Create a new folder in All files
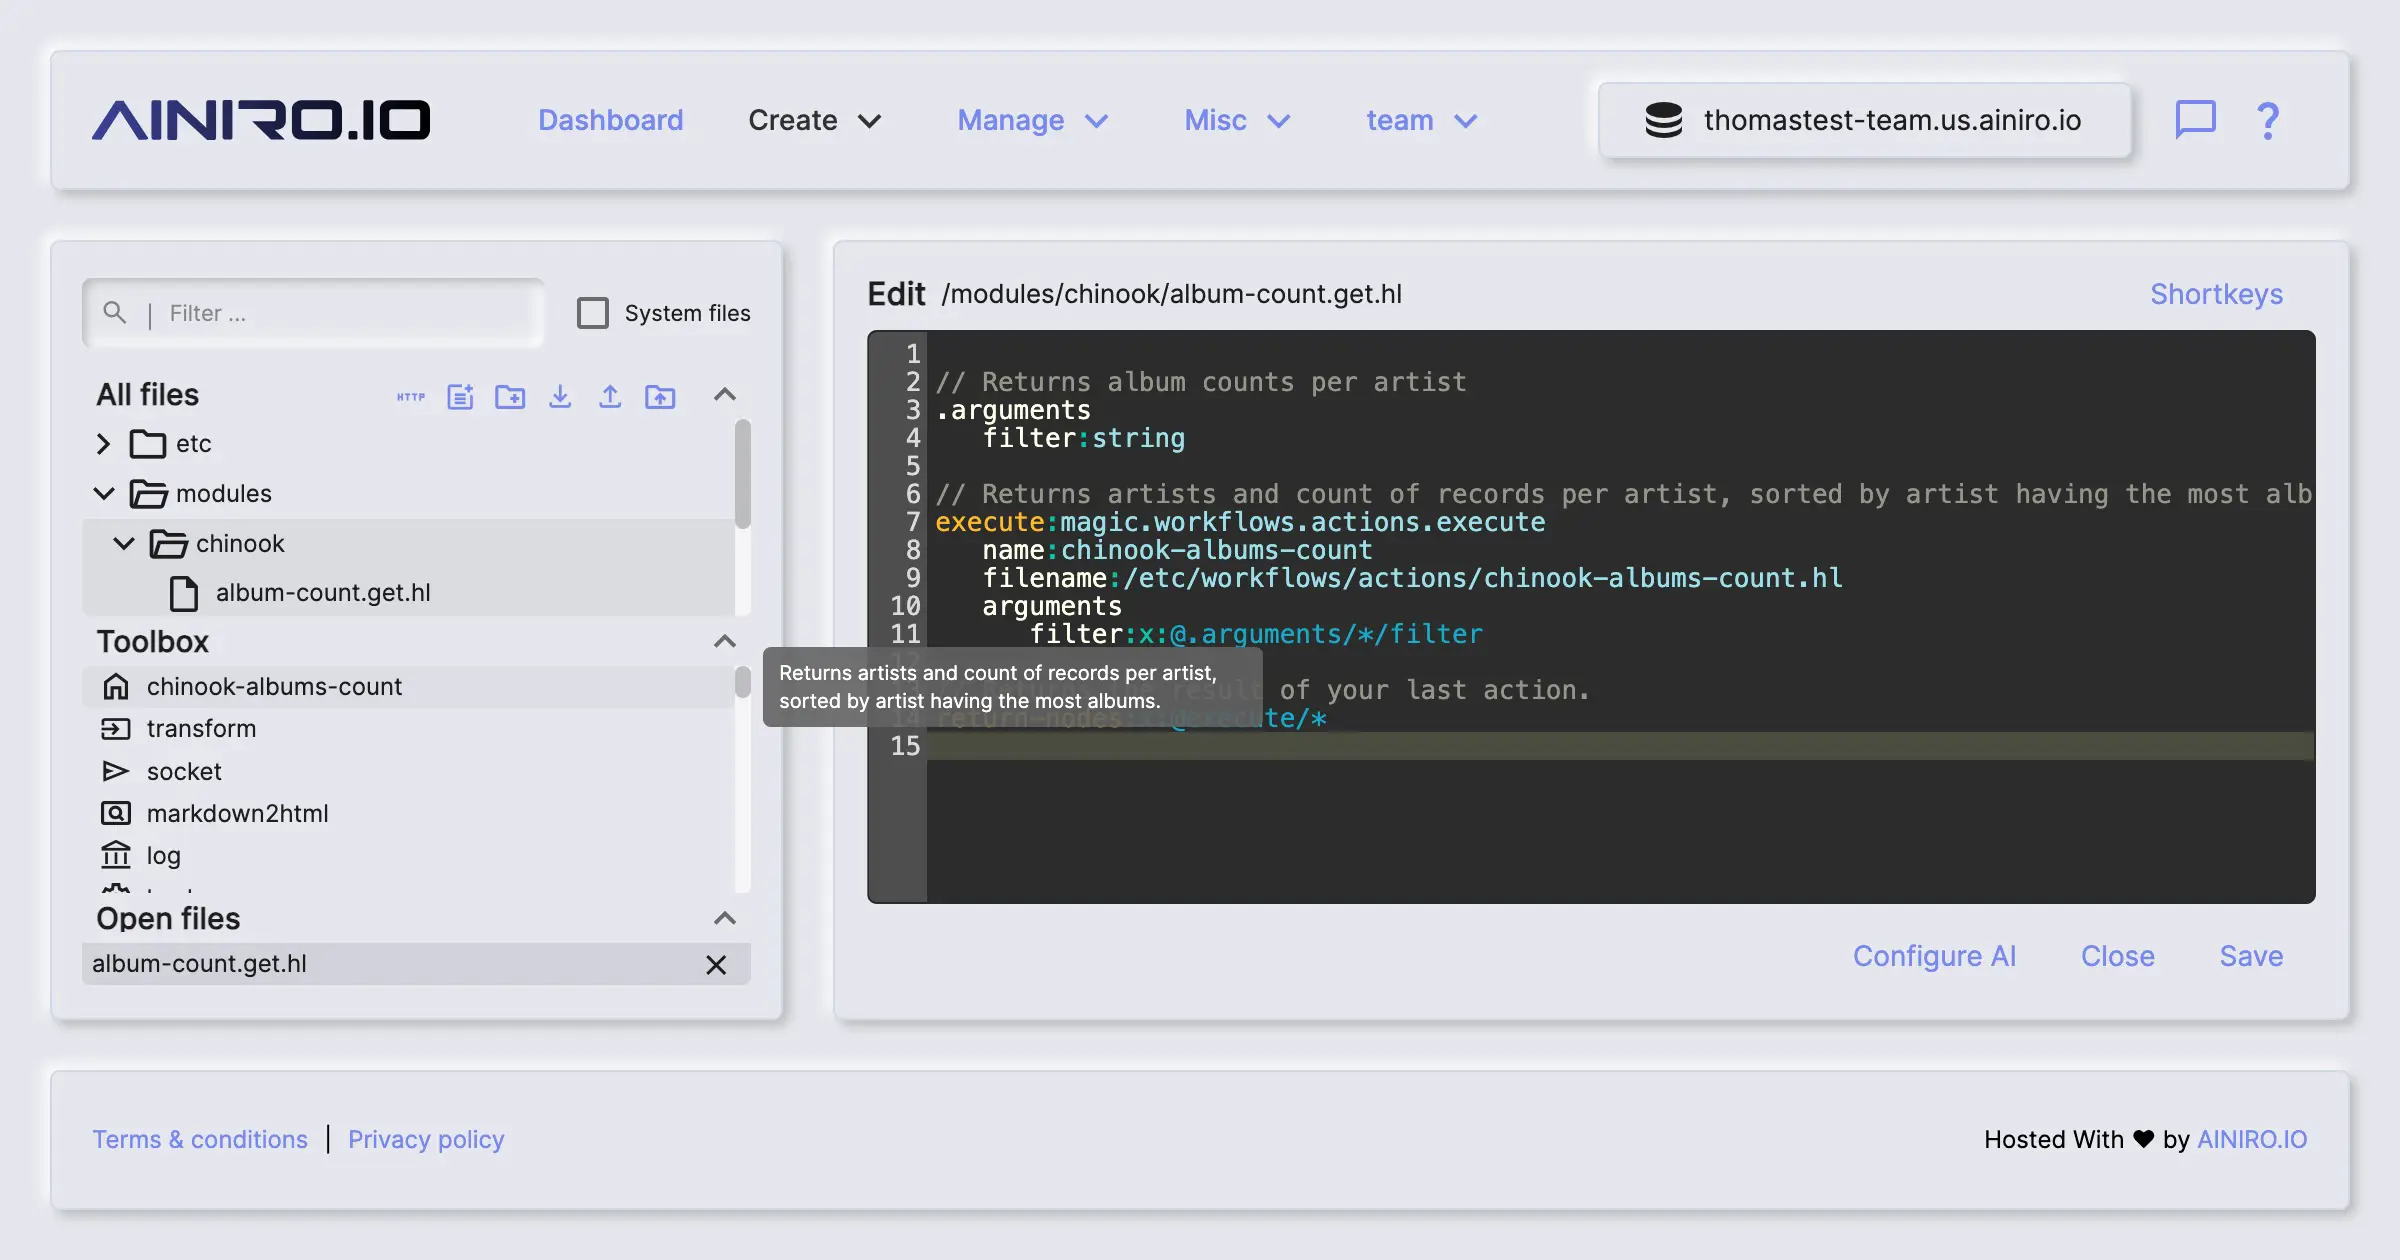2400x1260 pixels. [x=511, y=396]
